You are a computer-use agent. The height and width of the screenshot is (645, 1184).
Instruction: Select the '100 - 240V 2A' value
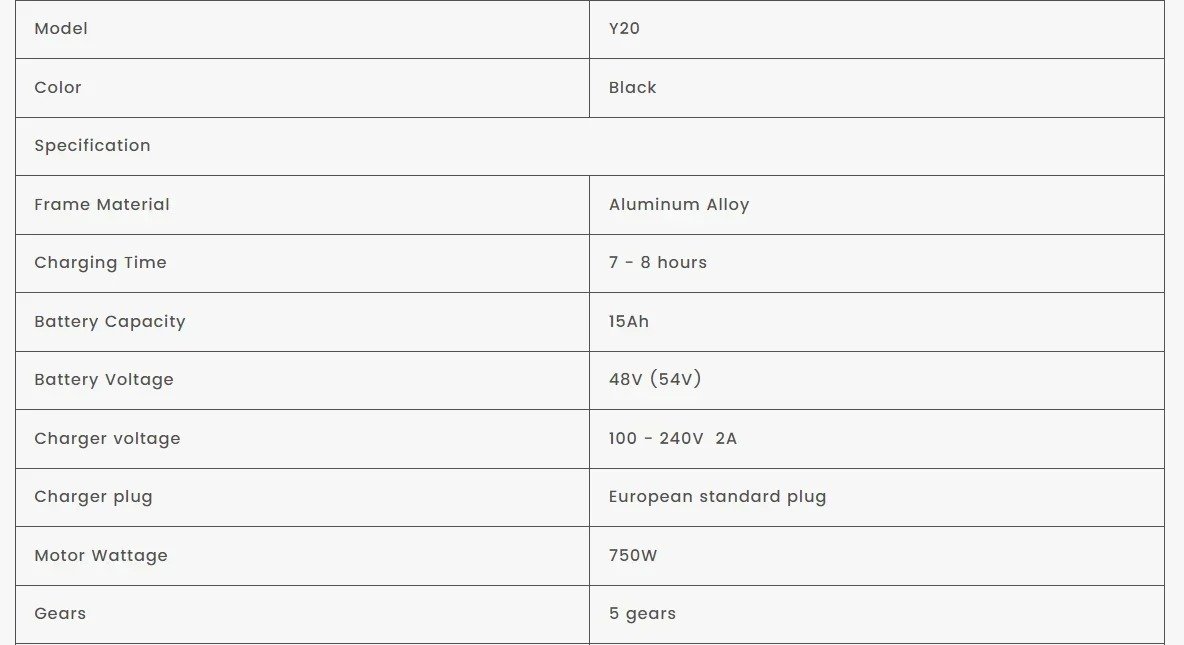pyautogui.click(x=673, y=439)
